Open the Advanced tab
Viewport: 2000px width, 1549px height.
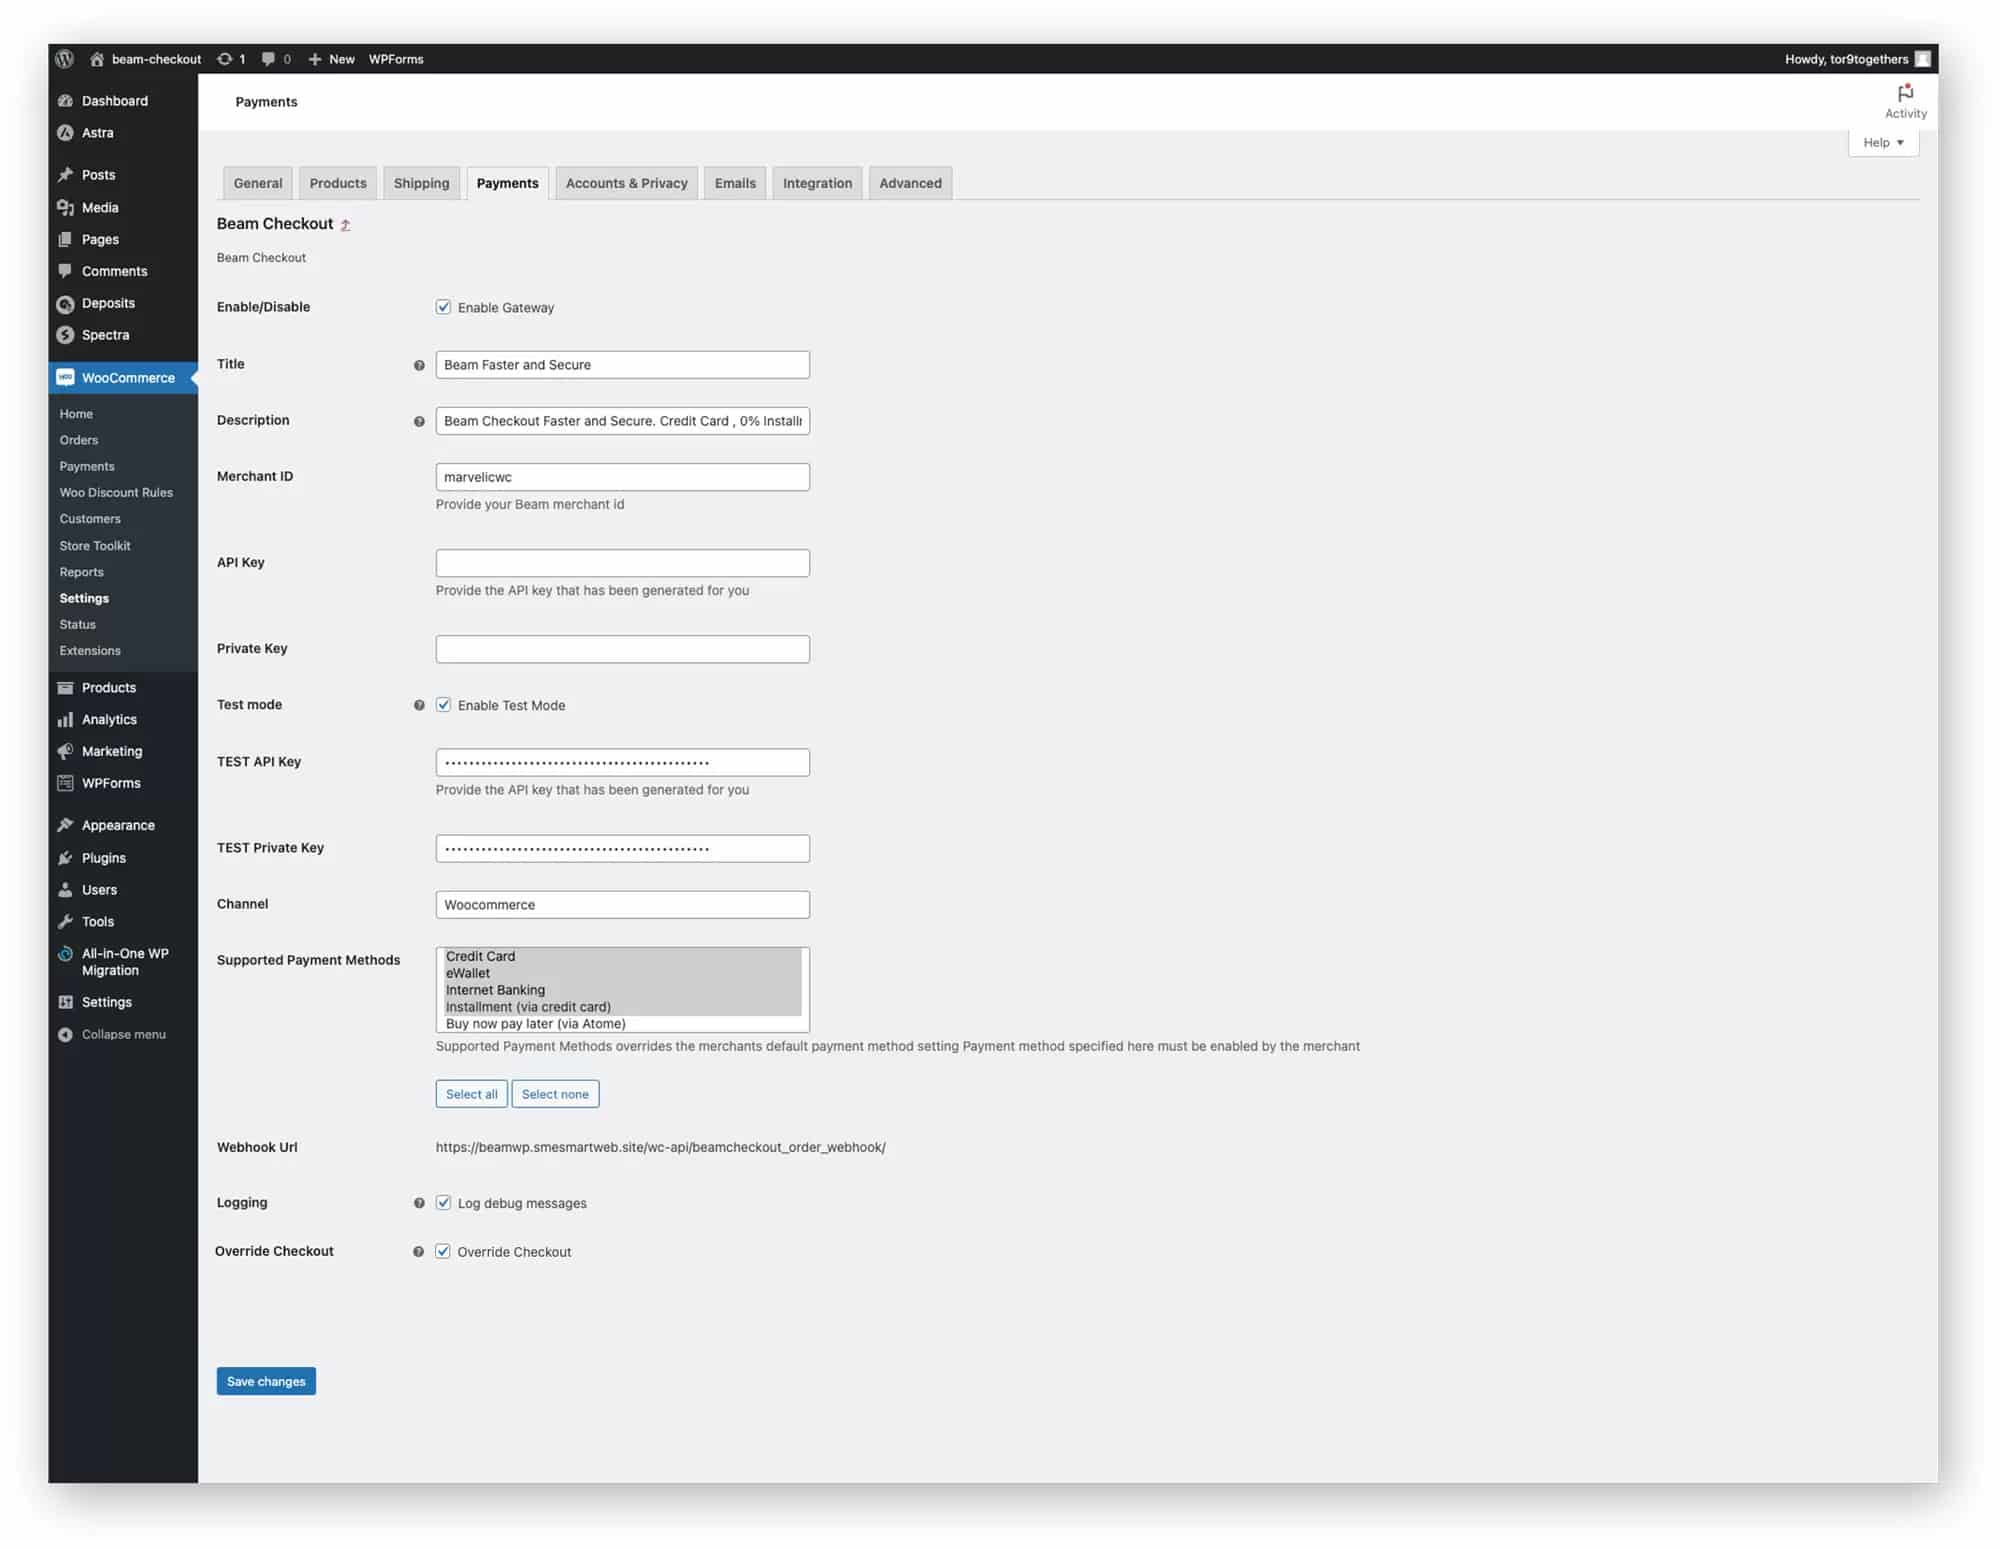coord(910,183)
